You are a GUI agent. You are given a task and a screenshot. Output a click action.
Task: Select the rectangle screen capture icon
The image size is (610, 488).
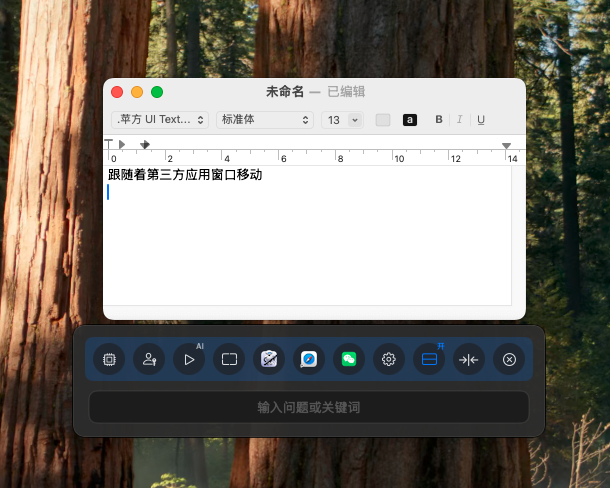[229, 359]
